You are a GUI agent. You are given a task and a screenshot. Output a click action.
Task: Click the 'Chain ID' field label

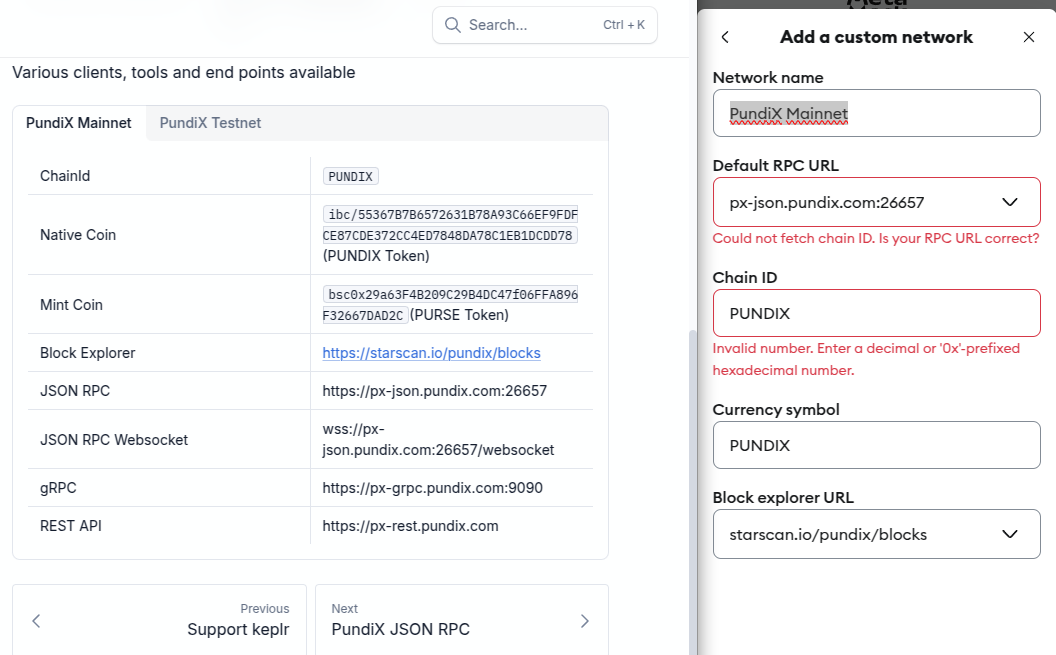click(745, 277)
